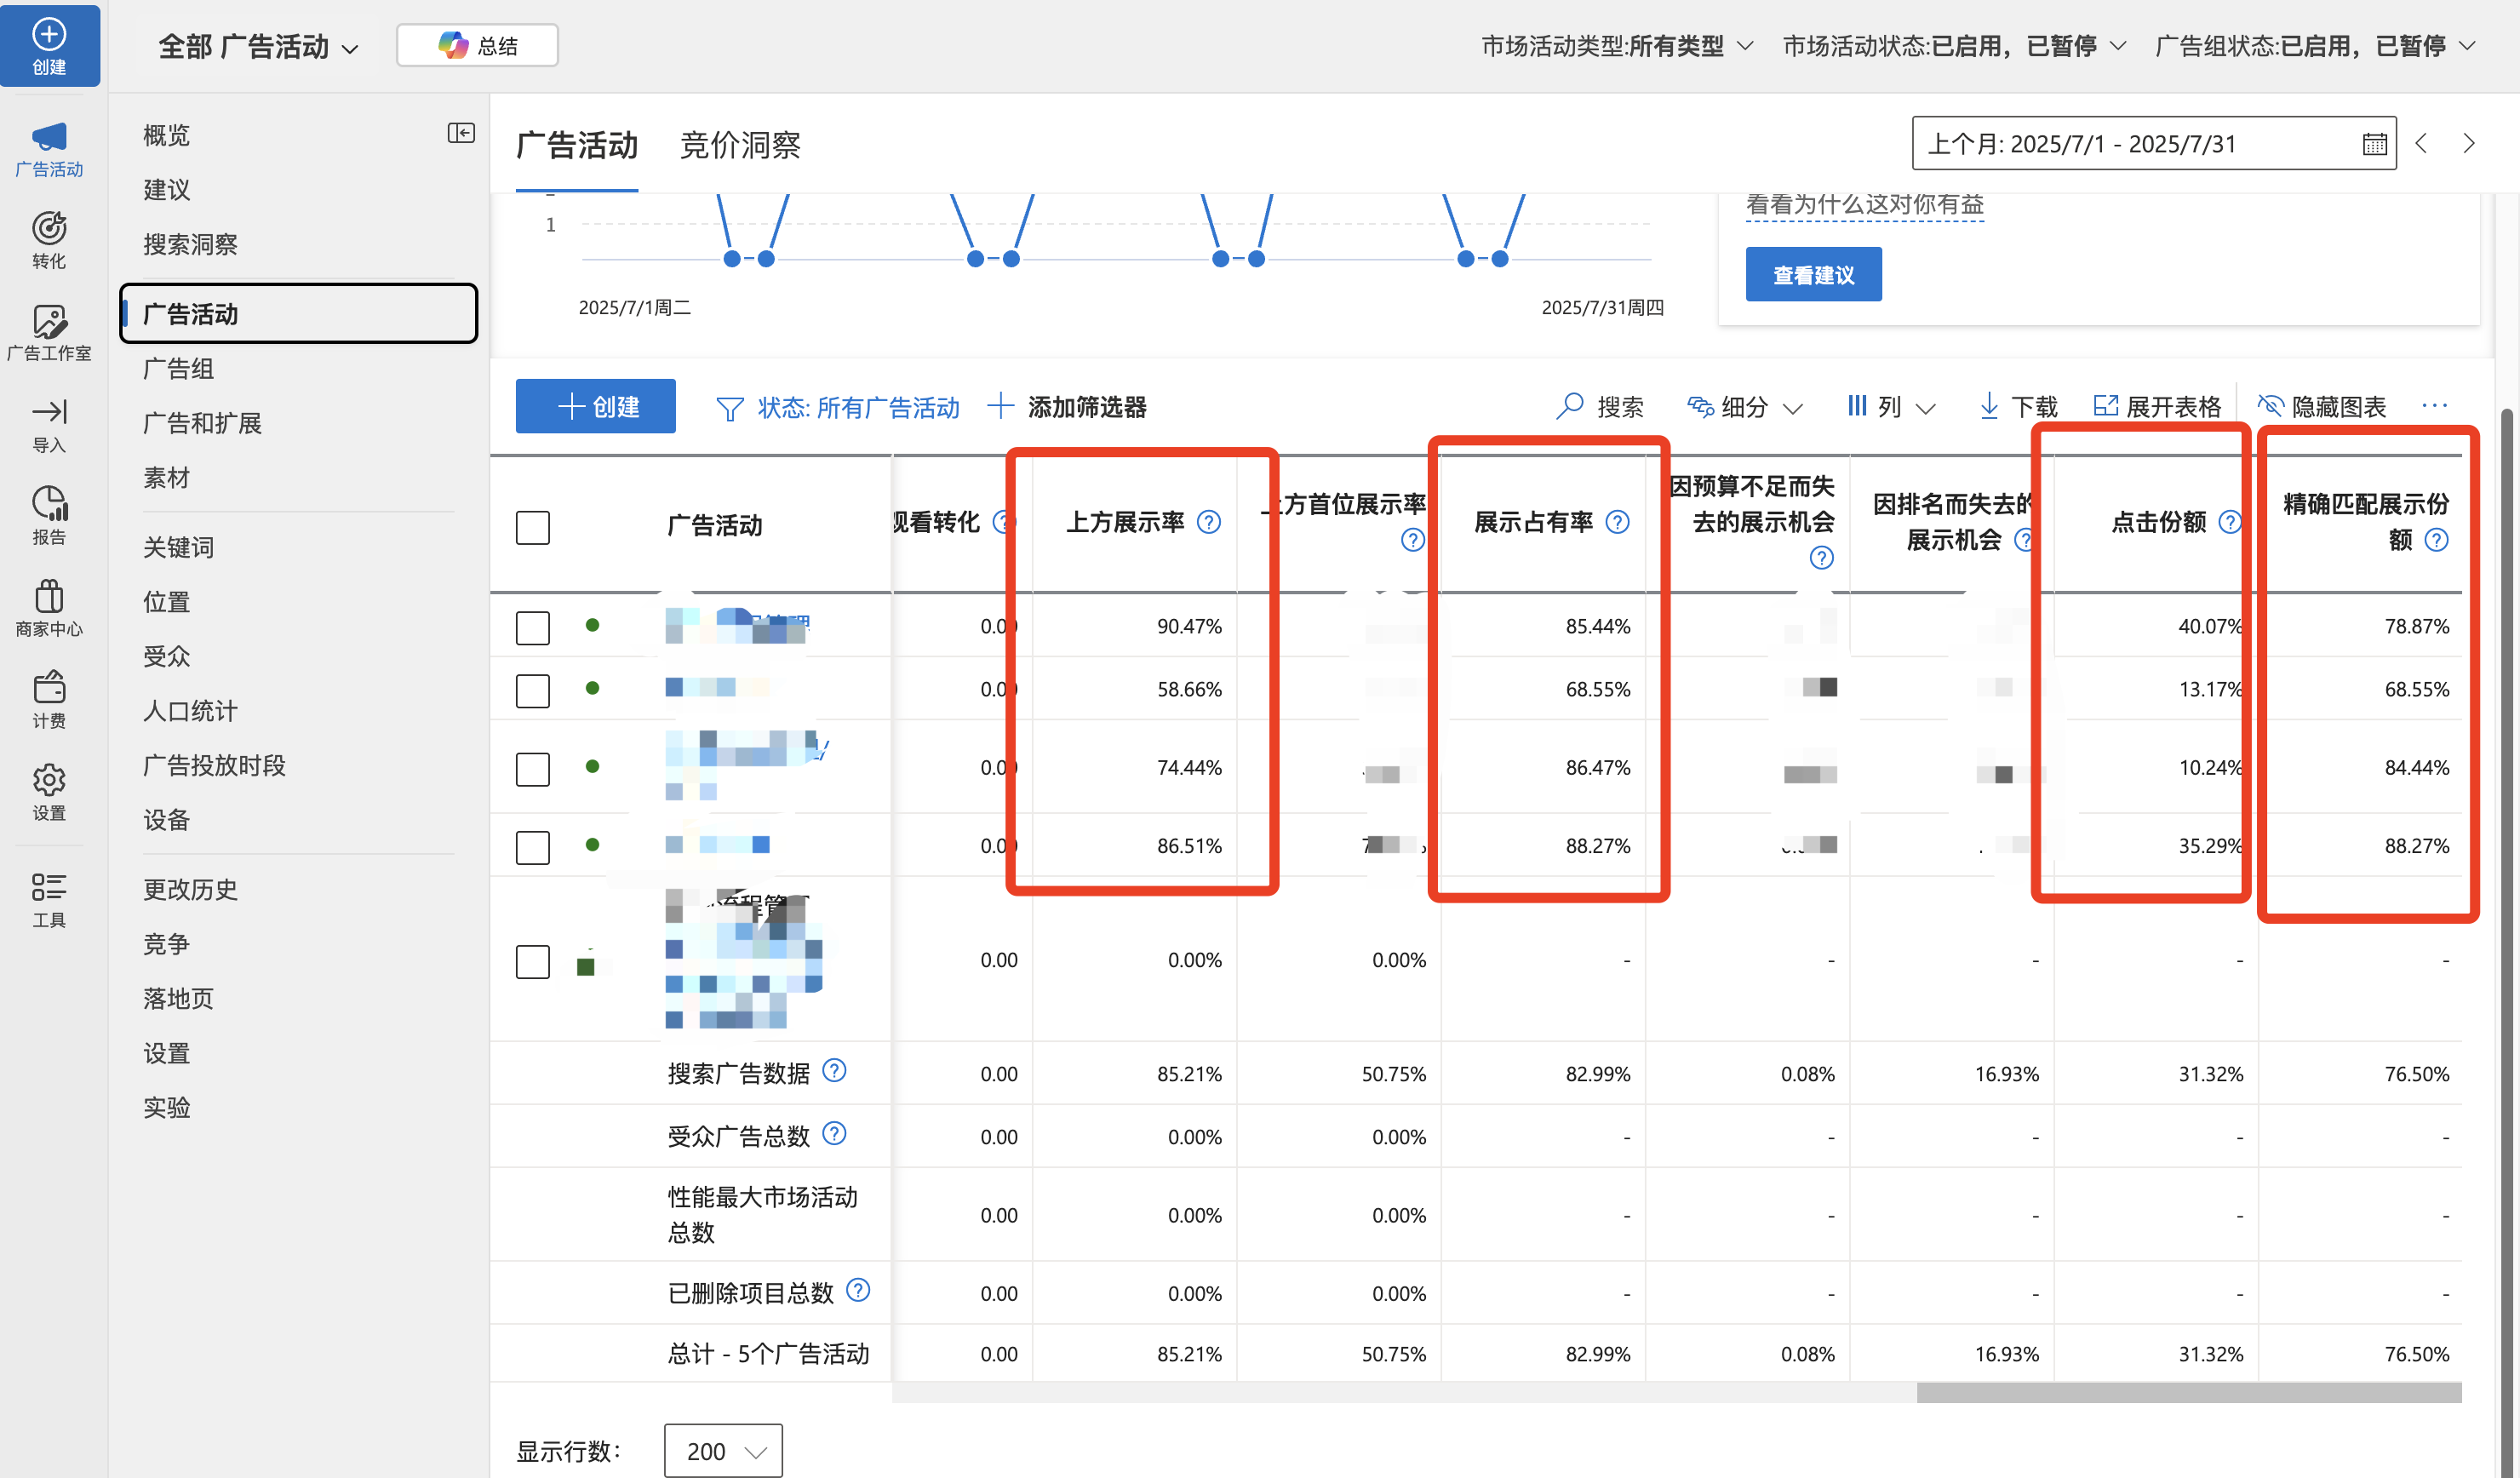Click the 总结 Copilot button
The image size is (2520, 1478).
tap(477, 46)
